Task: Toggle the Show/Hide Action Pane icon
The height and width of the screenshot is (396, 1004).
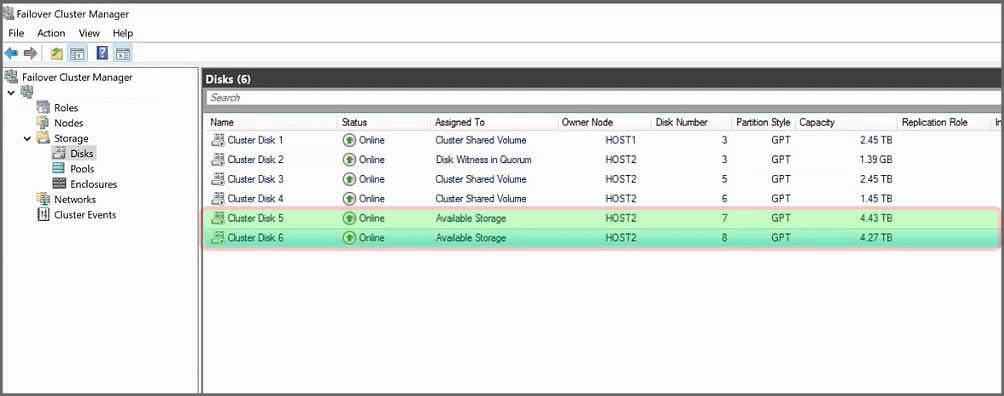Action: [123, 53]
